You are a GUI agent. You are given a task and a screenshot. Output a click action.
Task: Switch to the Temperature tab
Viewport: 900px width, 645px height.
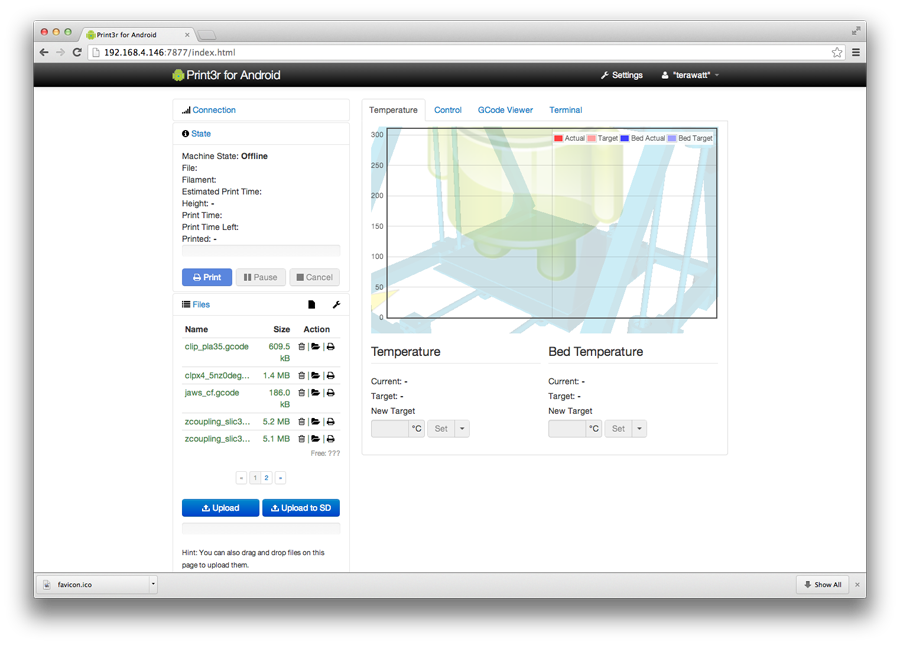pos(393,110)
